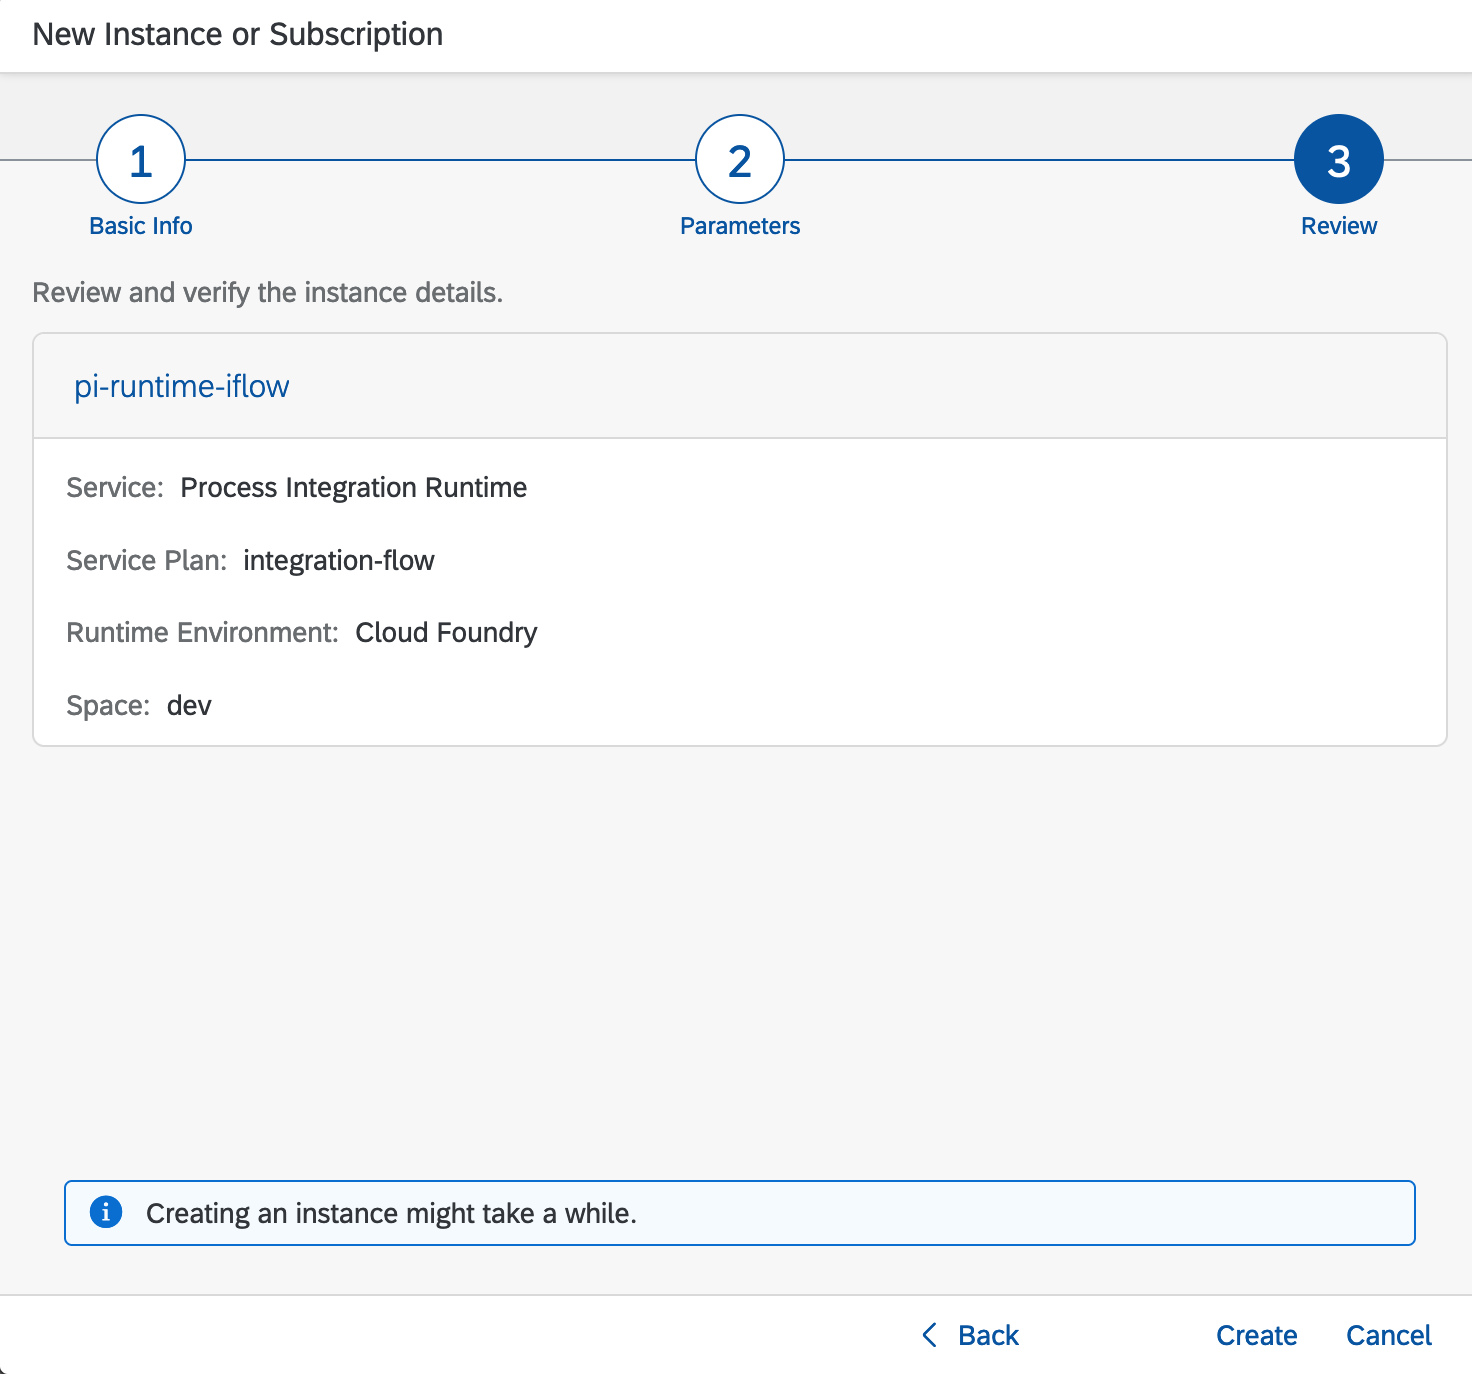Click the Parameters step label

point(740,226)
